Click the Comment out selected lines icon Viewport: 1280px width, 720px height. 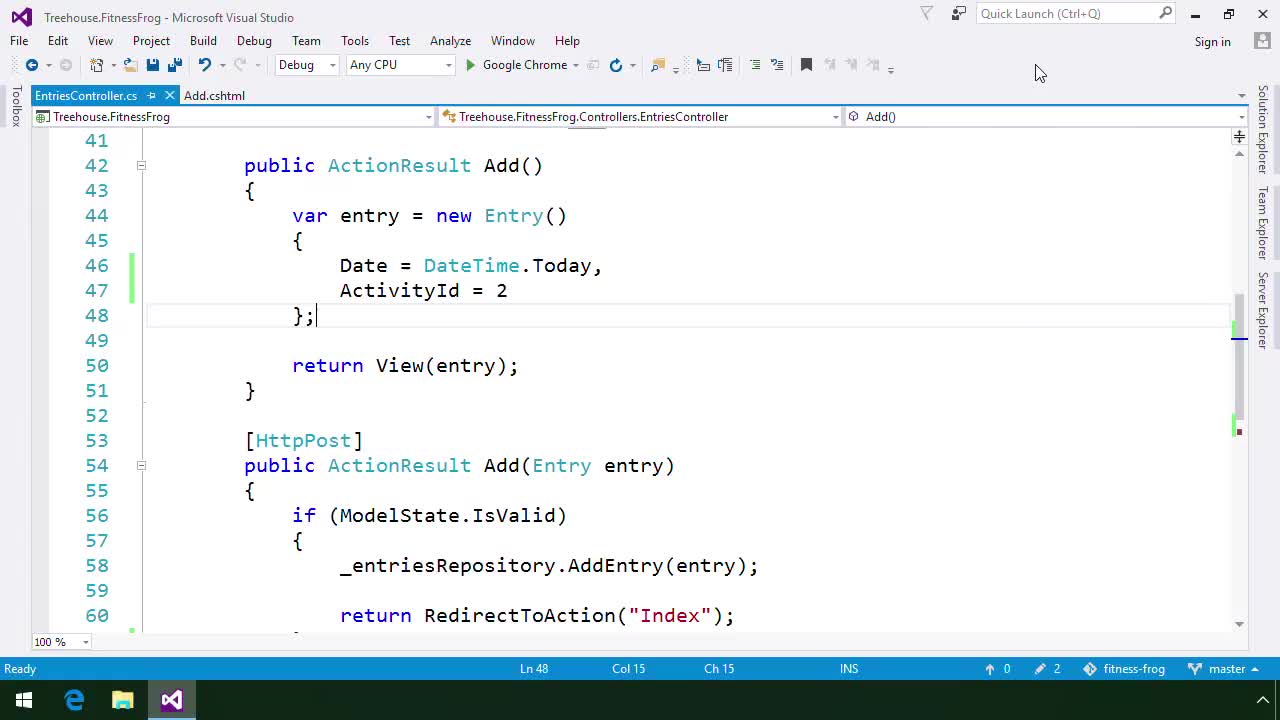pos(755,65)
